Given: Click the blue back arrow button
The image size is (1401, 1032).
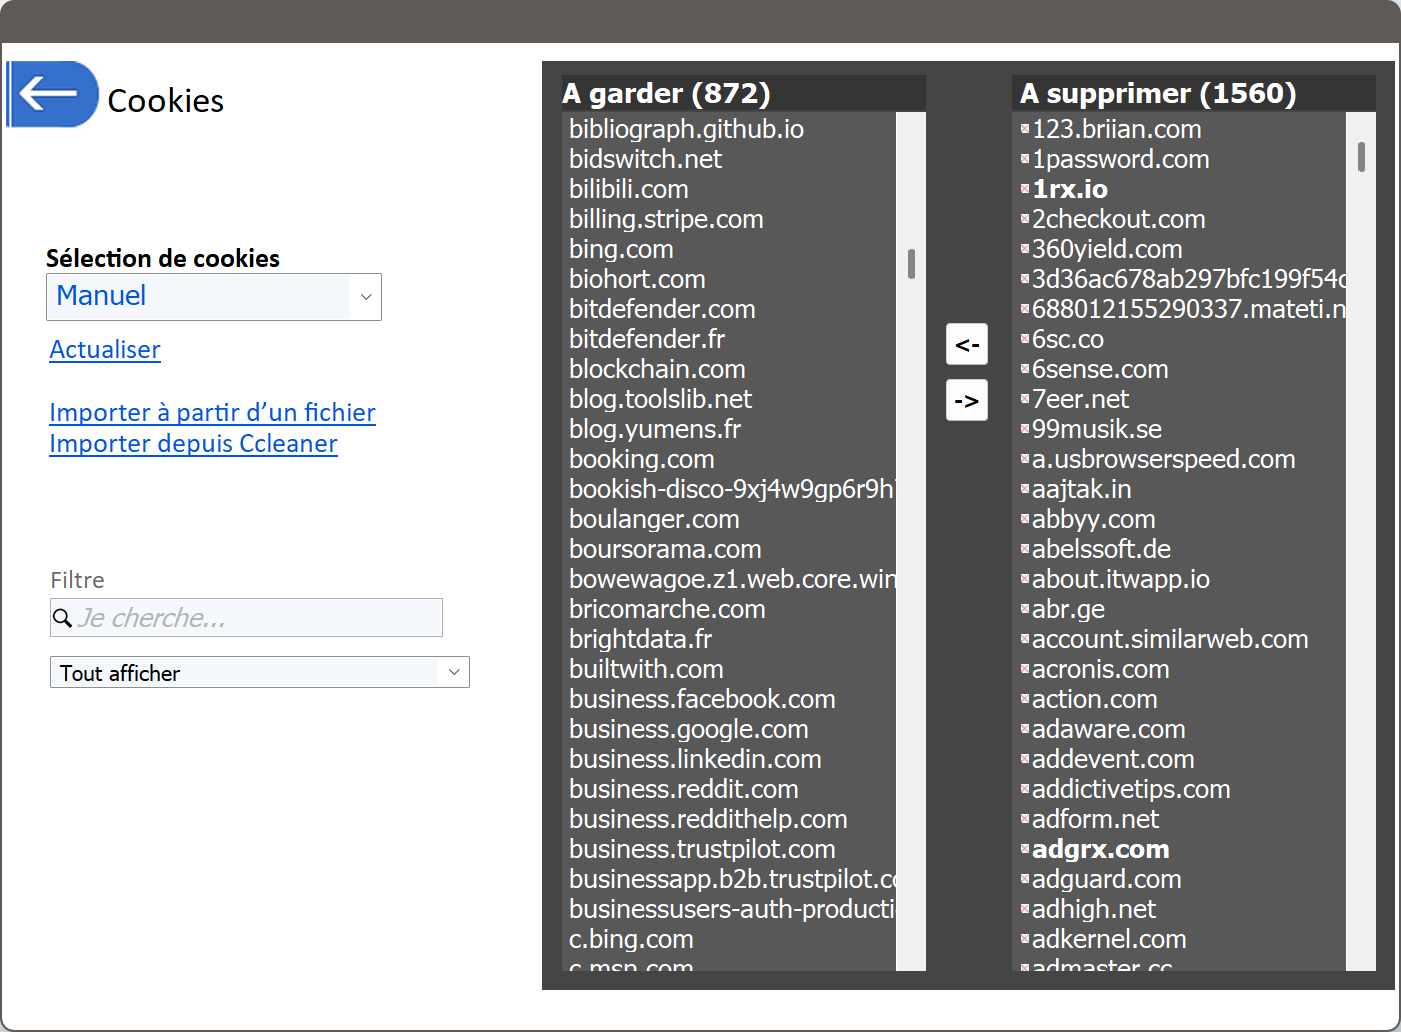Looking at the screenshot, I should click(52, 94).
